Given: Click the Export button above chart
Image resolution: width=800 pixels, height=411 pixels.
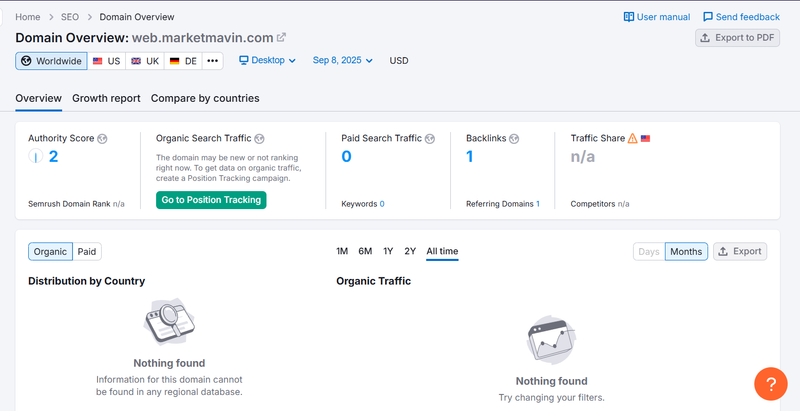Looking at the screenshot, I should point(740,251).
